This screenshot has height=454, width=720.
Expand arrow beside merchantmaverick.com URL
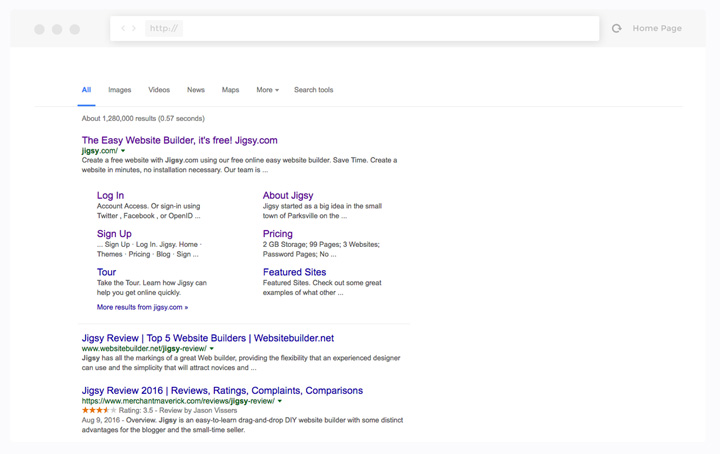coord(280,401)
